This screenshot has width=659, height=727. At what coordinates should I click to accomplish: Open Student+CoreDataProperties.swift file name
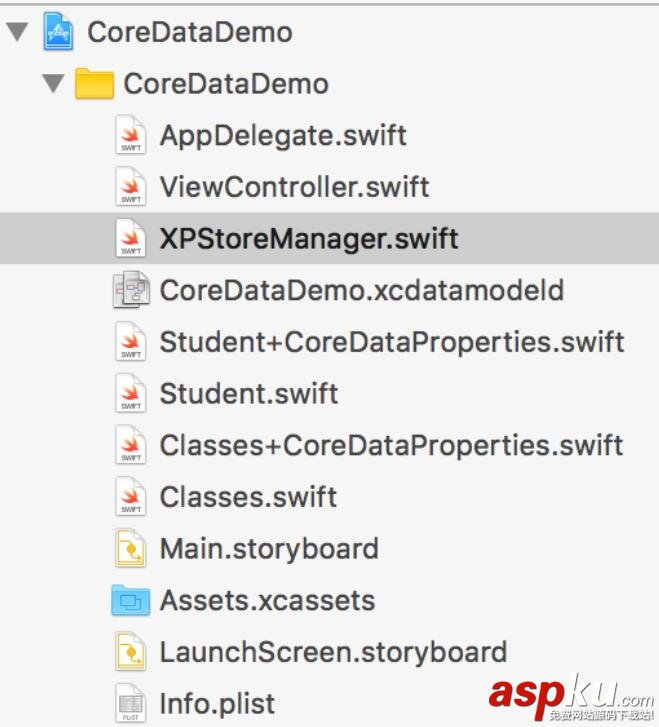392,343
